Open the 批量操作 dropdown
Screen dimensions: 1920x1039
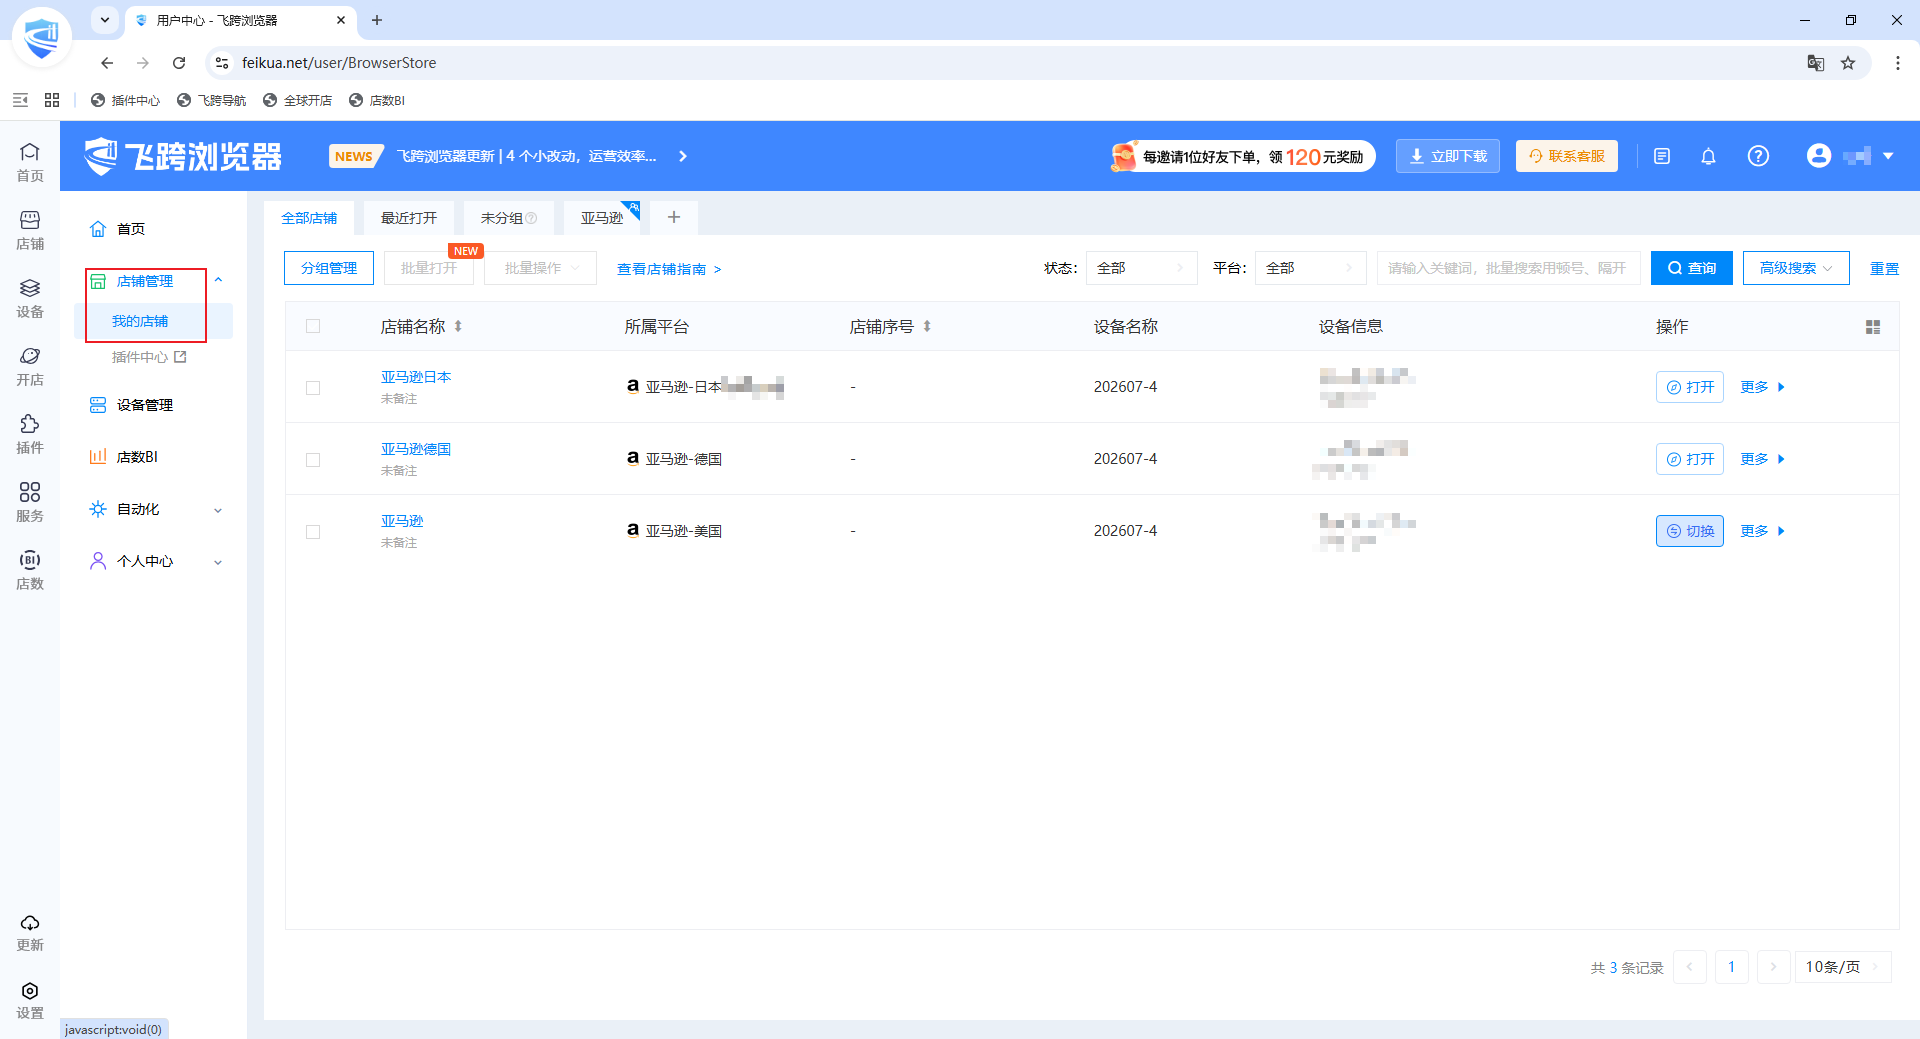click(x=540, y=268)
